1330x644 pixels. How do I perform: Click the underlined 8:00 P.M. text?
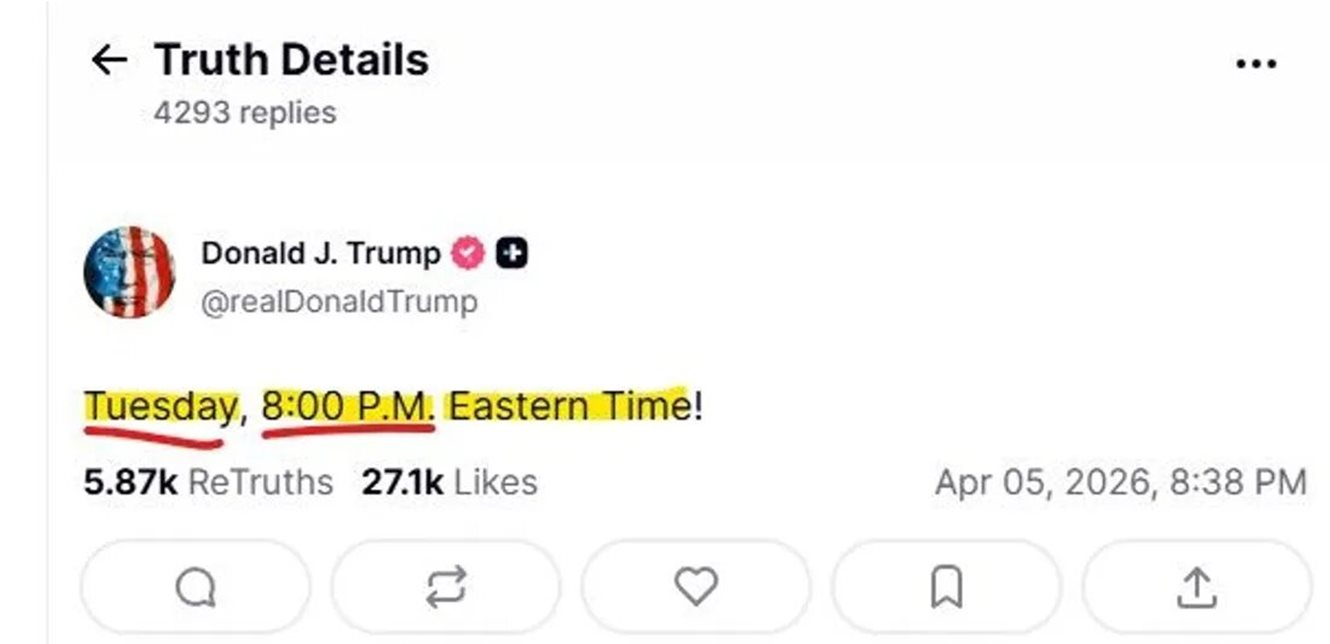coord(348,407)
